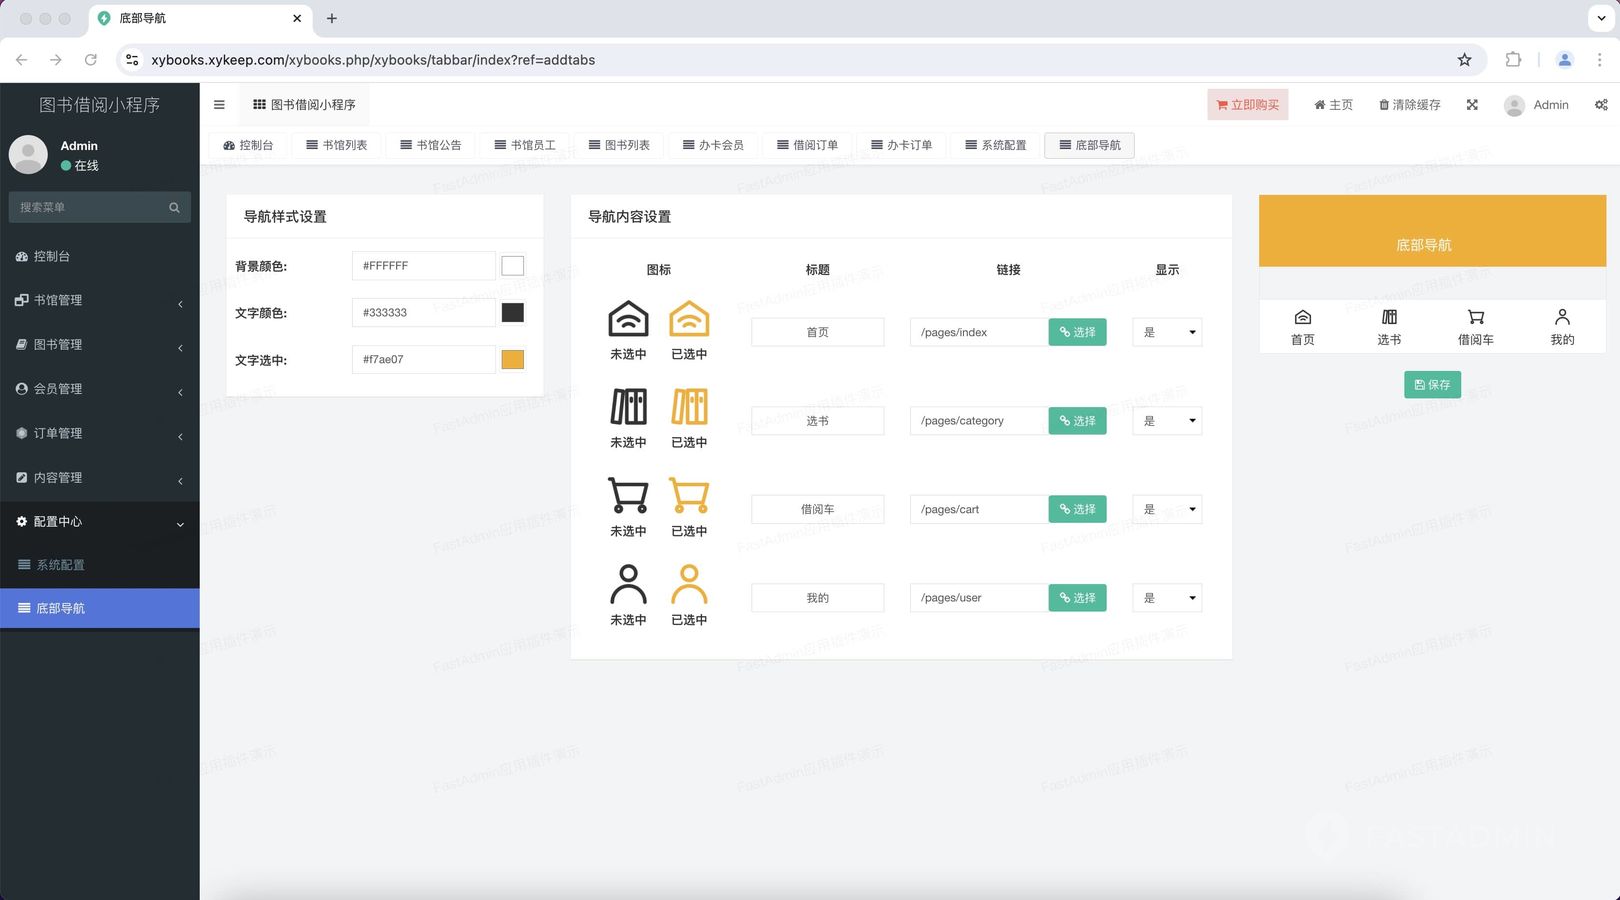Click the 背景颜色 hex input field

click(423, 266)
